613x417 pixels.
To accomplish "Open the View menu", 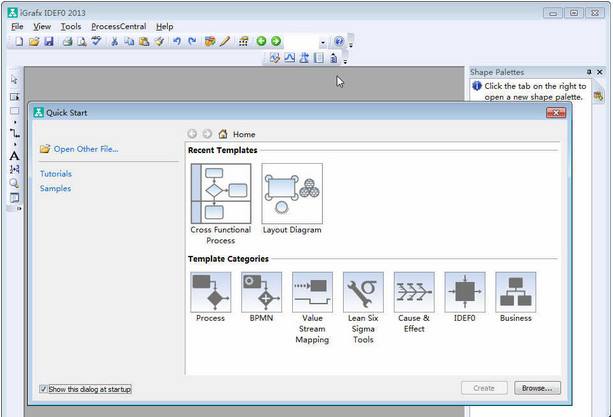I will (x=42, y=27).
